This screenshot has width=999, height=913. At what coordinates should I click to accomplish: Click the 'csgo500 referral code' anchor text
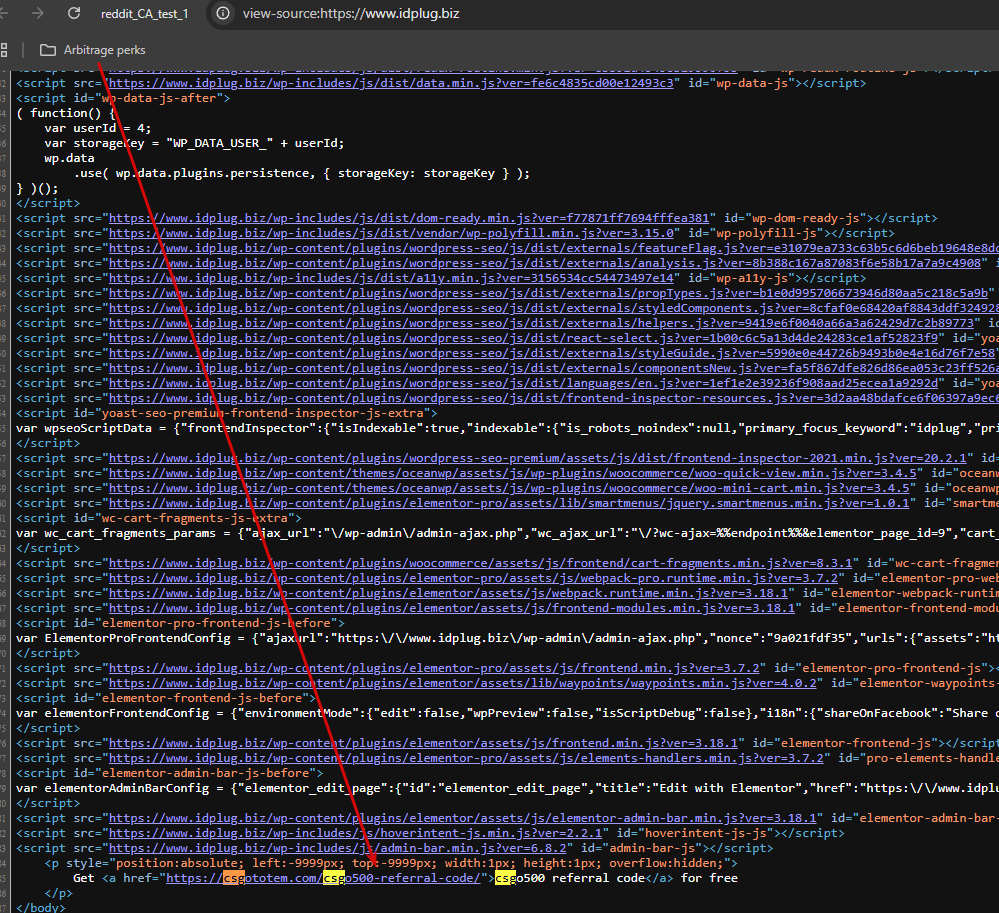pyautogui.click(x=570, y=878)
